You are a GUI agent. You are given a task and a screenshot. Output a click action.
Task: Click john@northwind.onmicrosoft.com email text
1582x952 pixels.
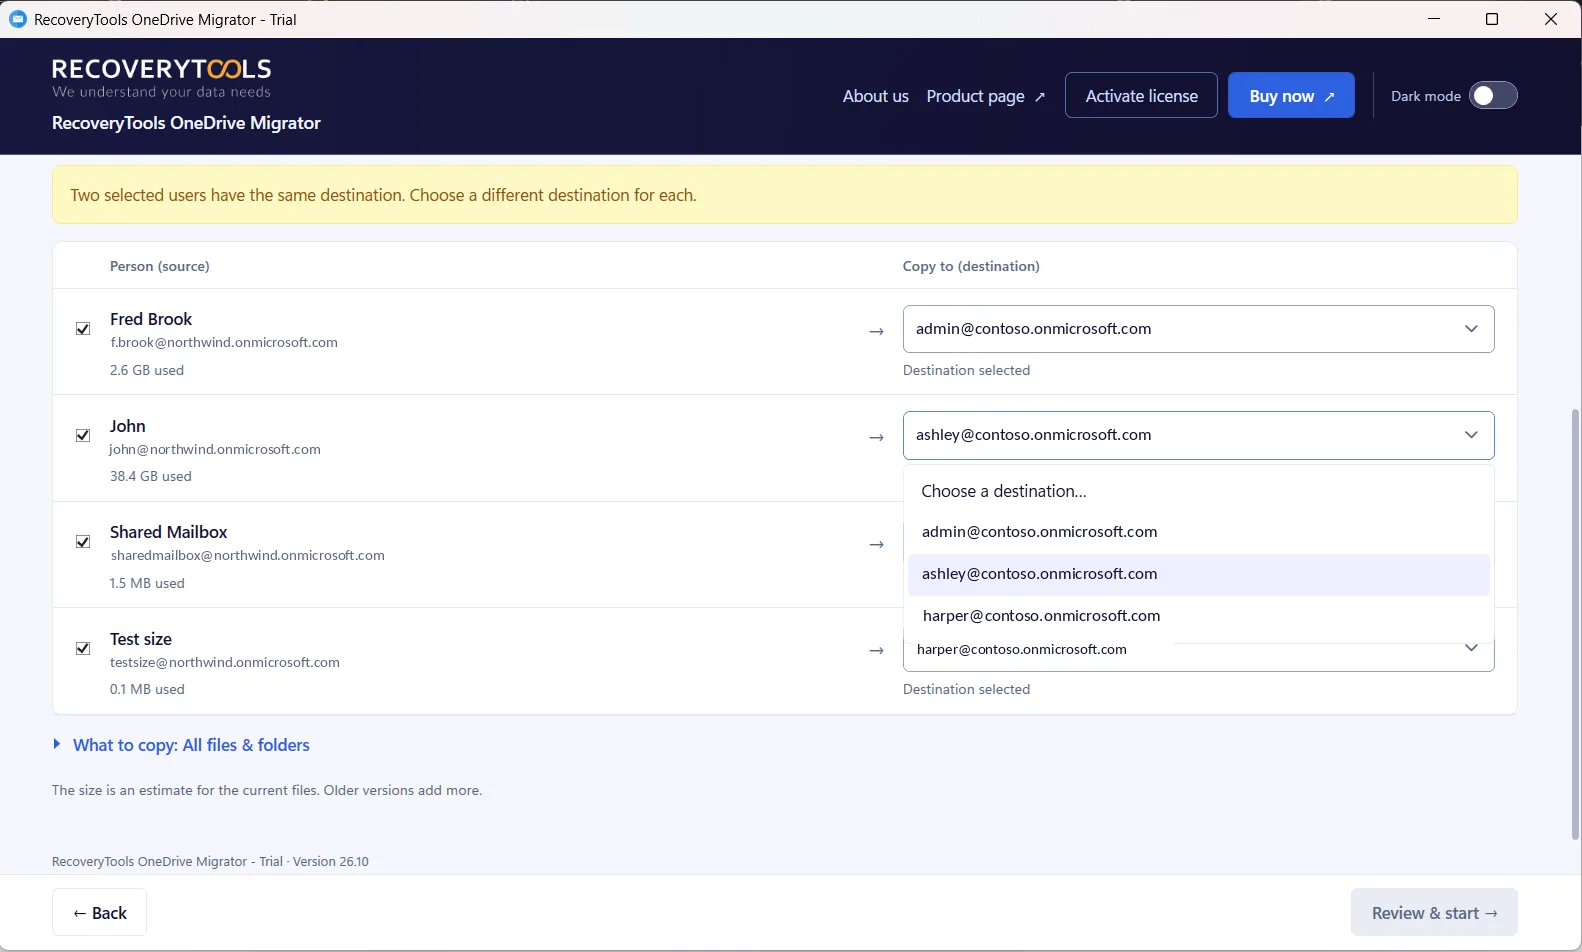click(215, 449)
